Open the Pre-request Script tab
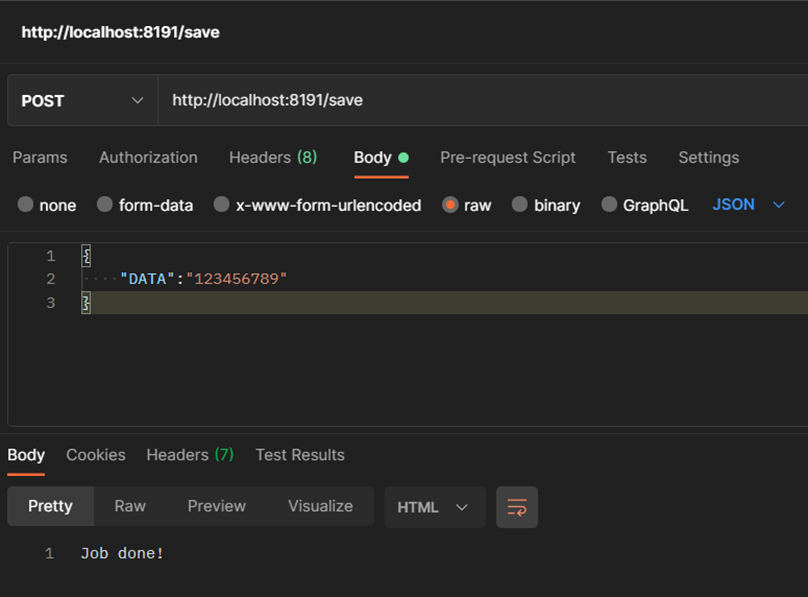 point(508,158)
